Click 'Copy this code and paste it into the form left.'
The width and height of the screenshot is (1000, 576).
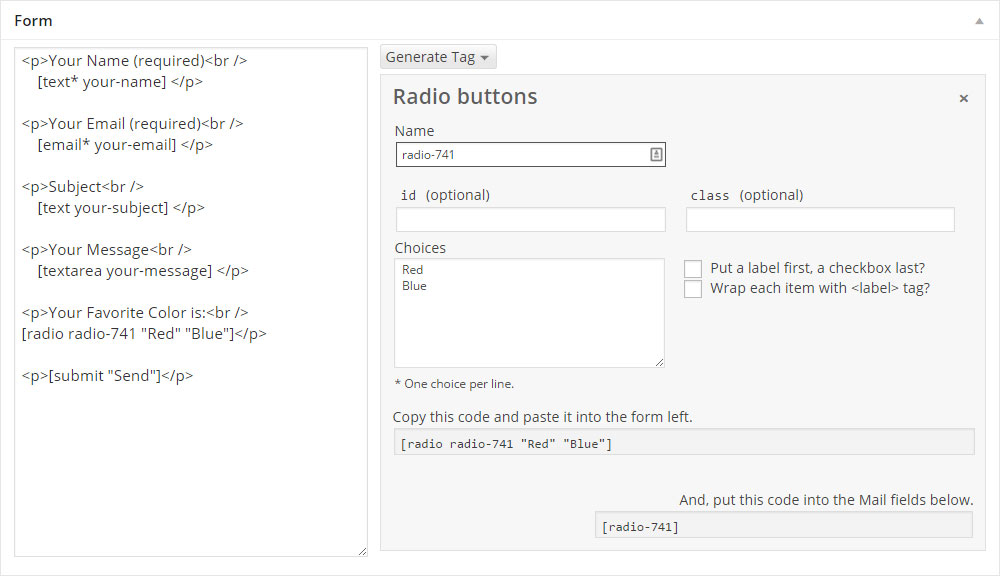pyautogui.click(x=543, y=417)
